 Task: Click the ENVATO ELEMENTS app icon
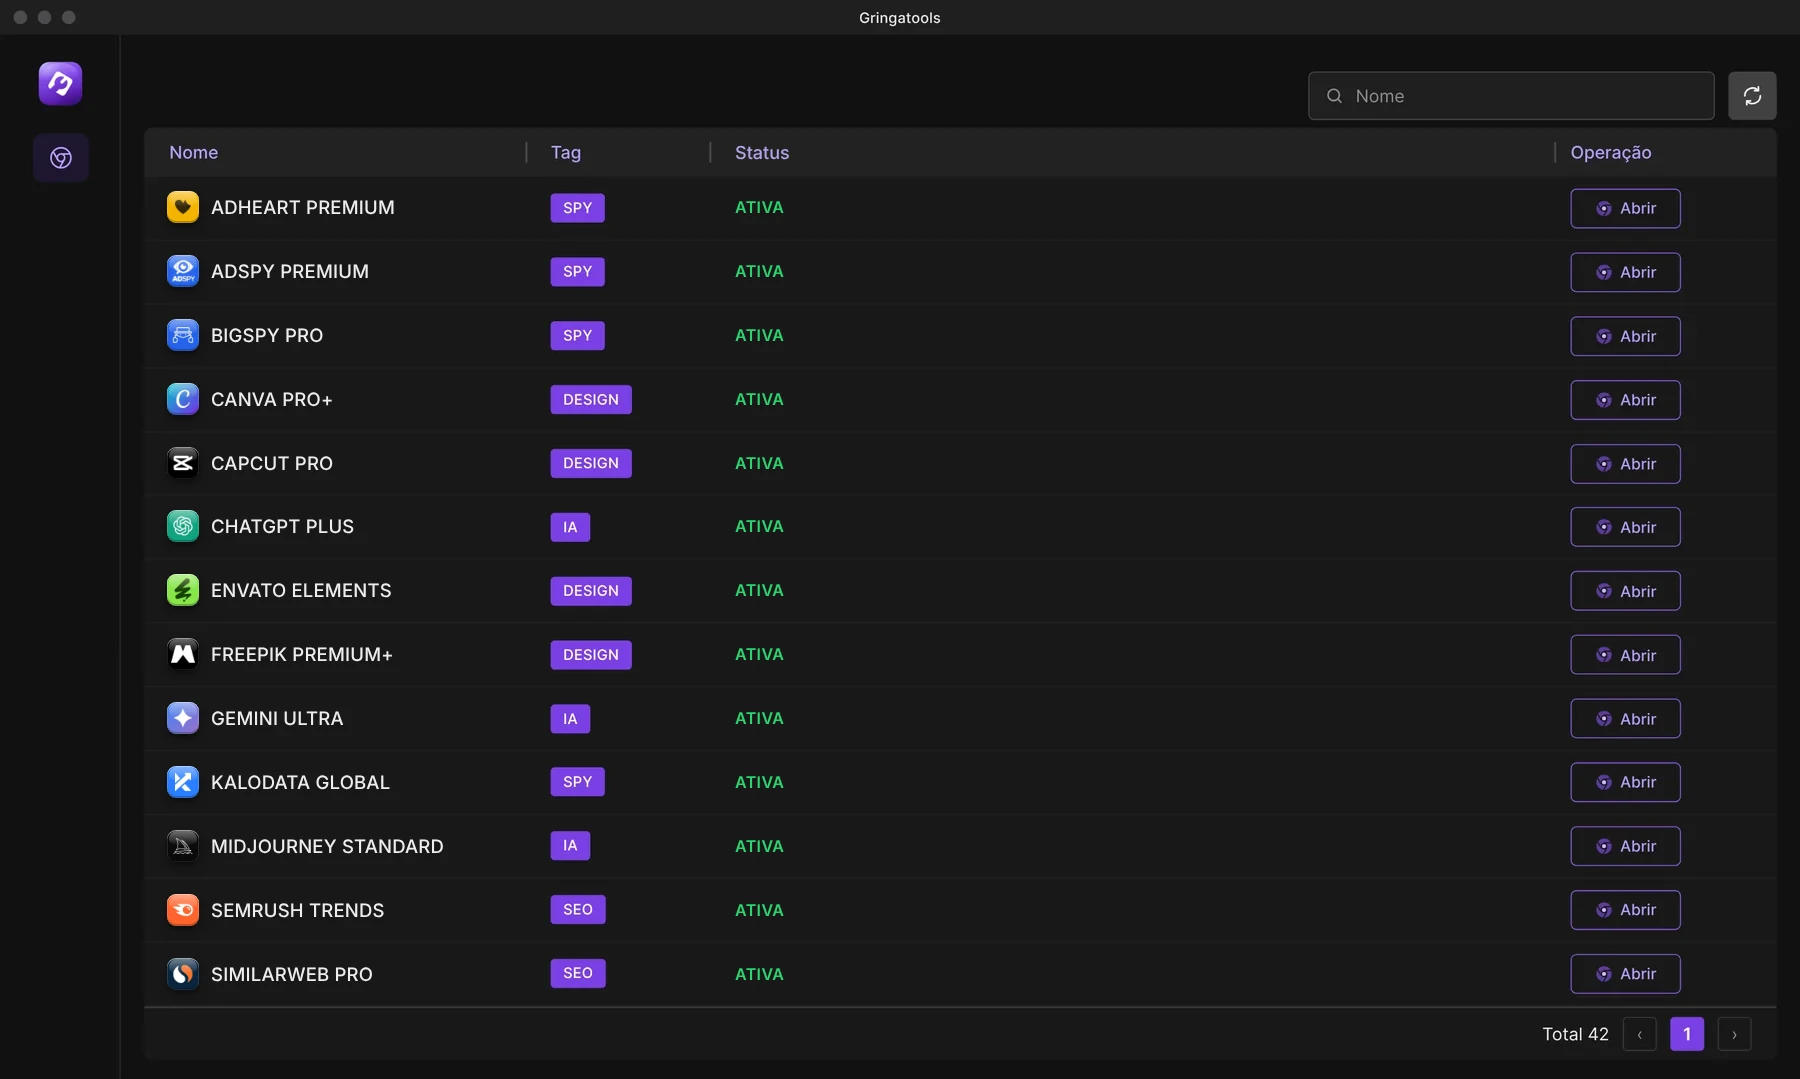click(x=183, y=590)
